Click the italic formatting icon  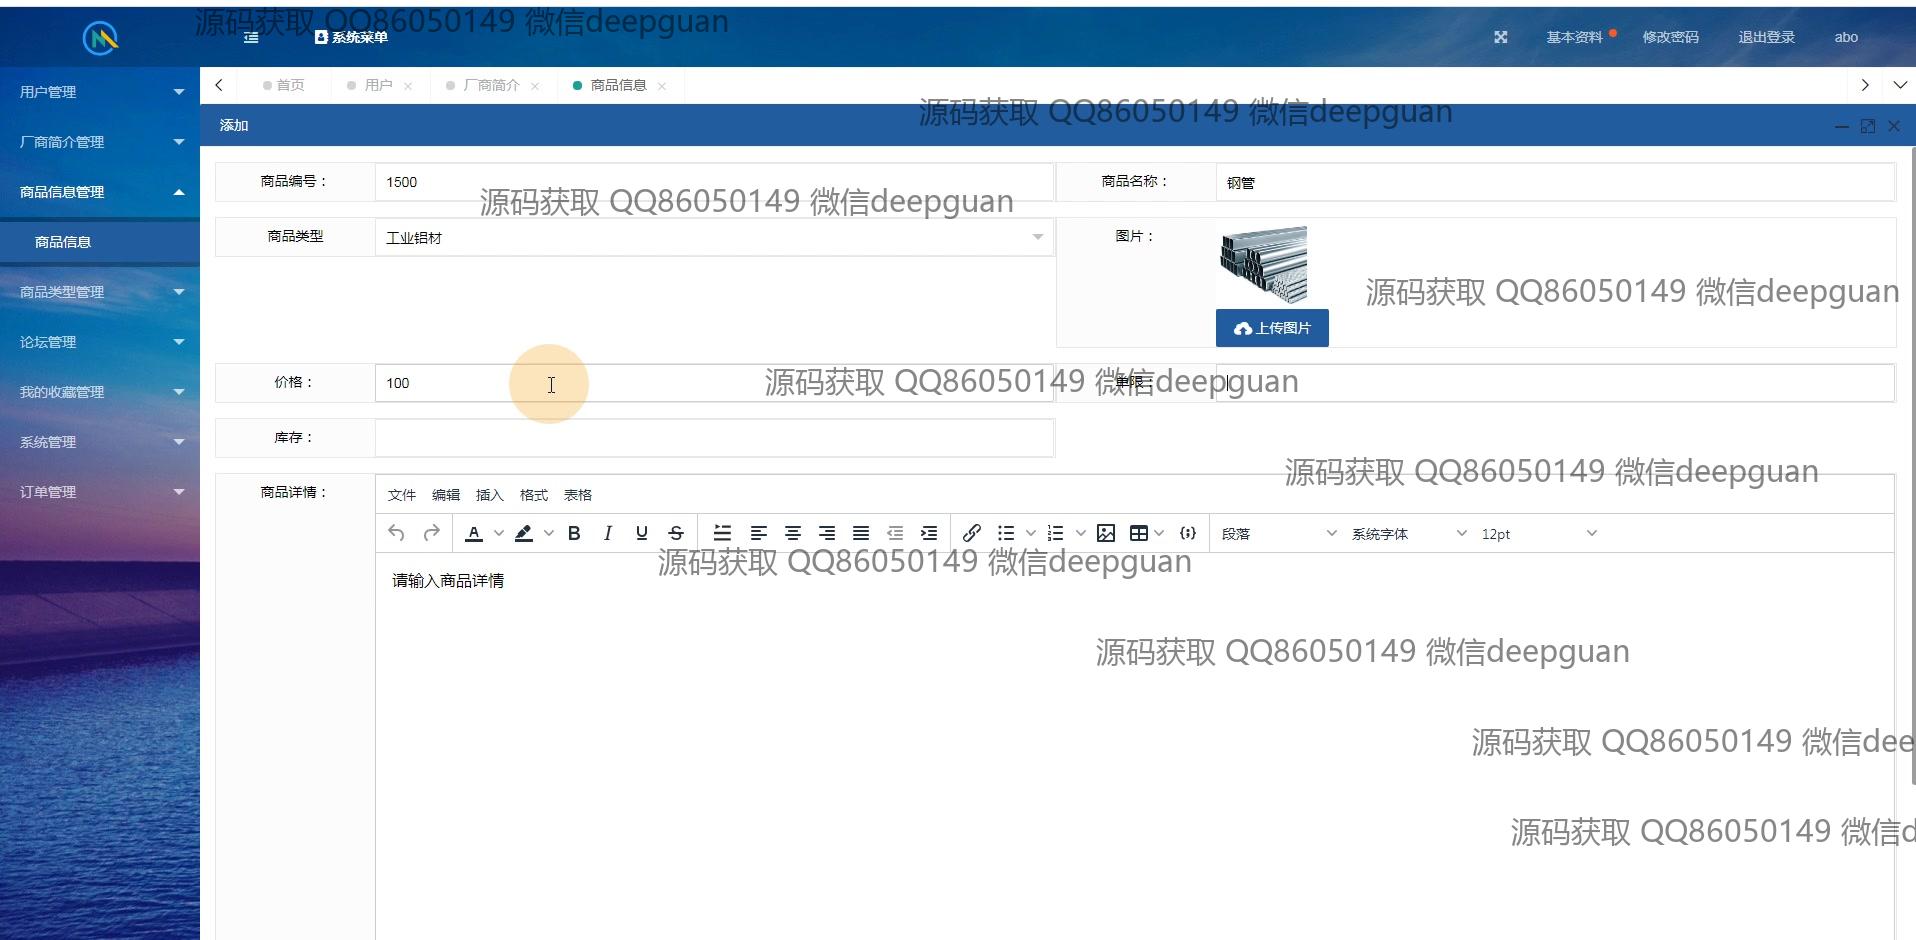pos(607,534)
